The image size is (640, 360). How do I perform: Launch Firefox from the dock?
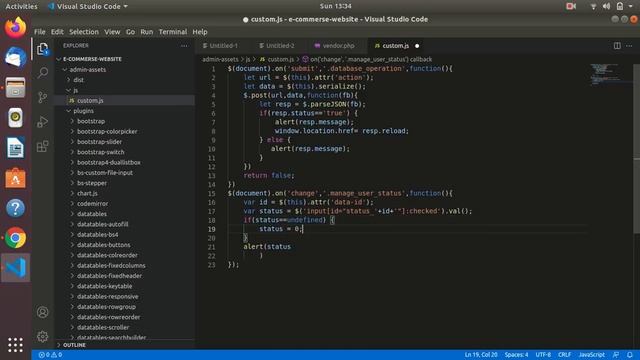(16, 28)
